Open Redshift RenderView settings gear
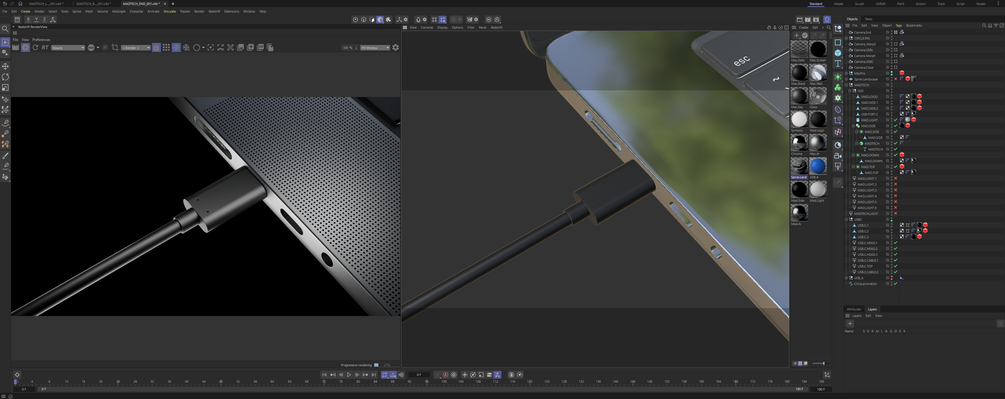 395,47
